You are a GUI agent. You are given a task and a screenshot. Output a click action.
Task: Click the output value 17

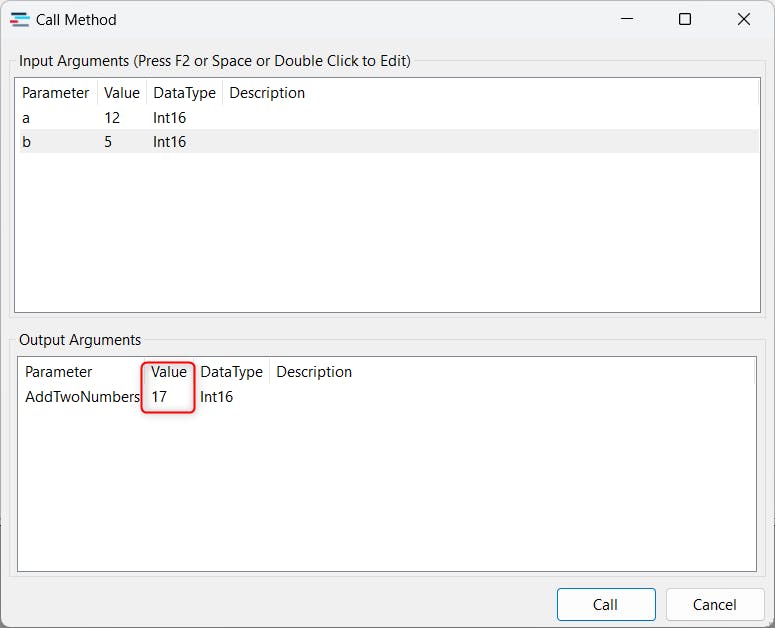(160, 397)
